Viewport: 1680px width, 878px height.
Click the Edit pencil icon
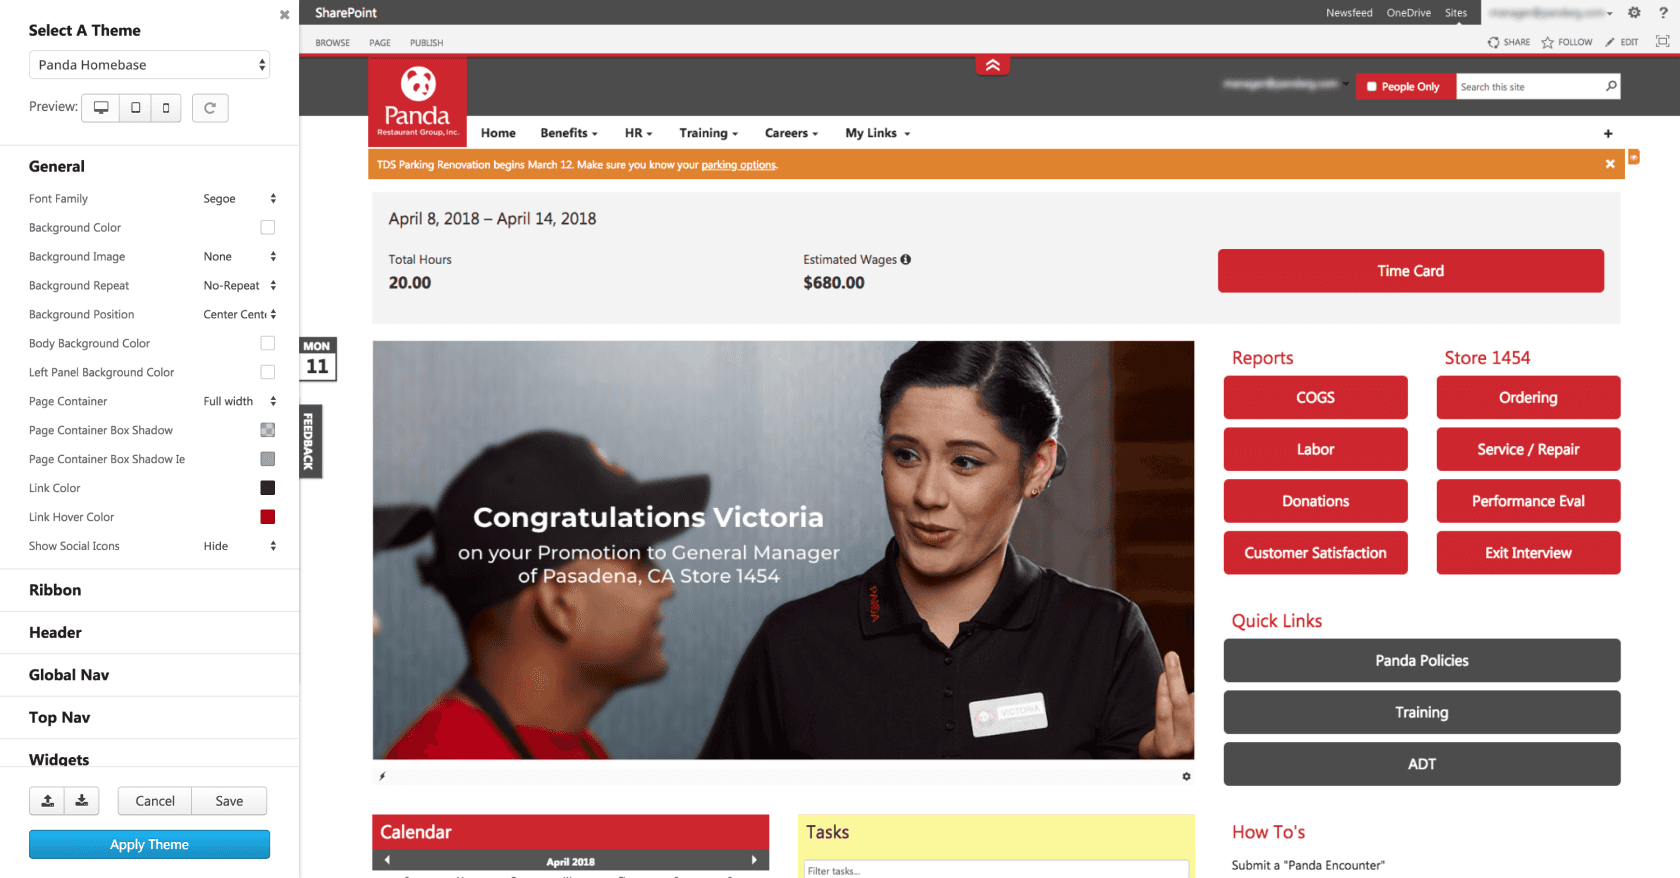click(1610, 42)
